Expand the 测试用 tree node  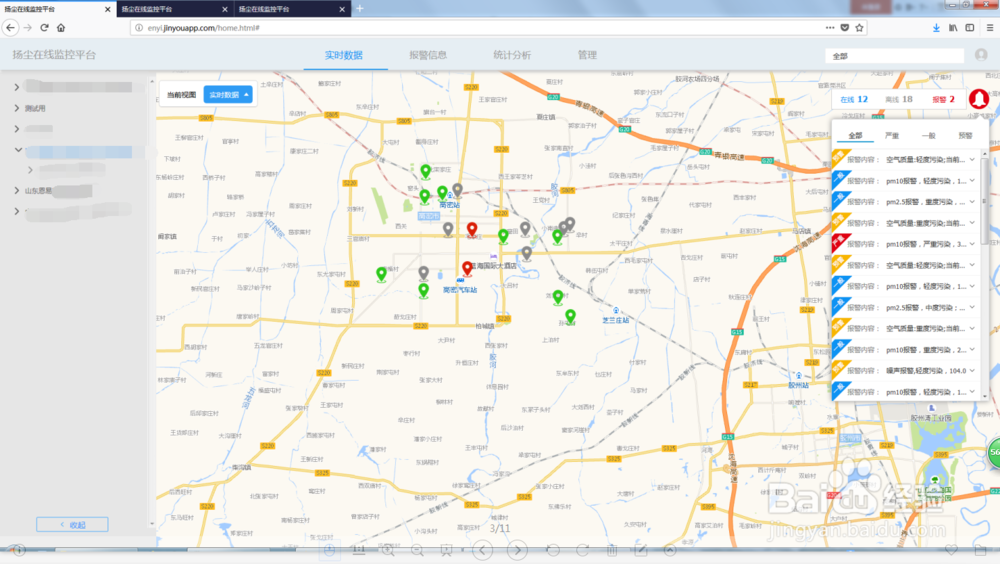[x=17, y=108]
